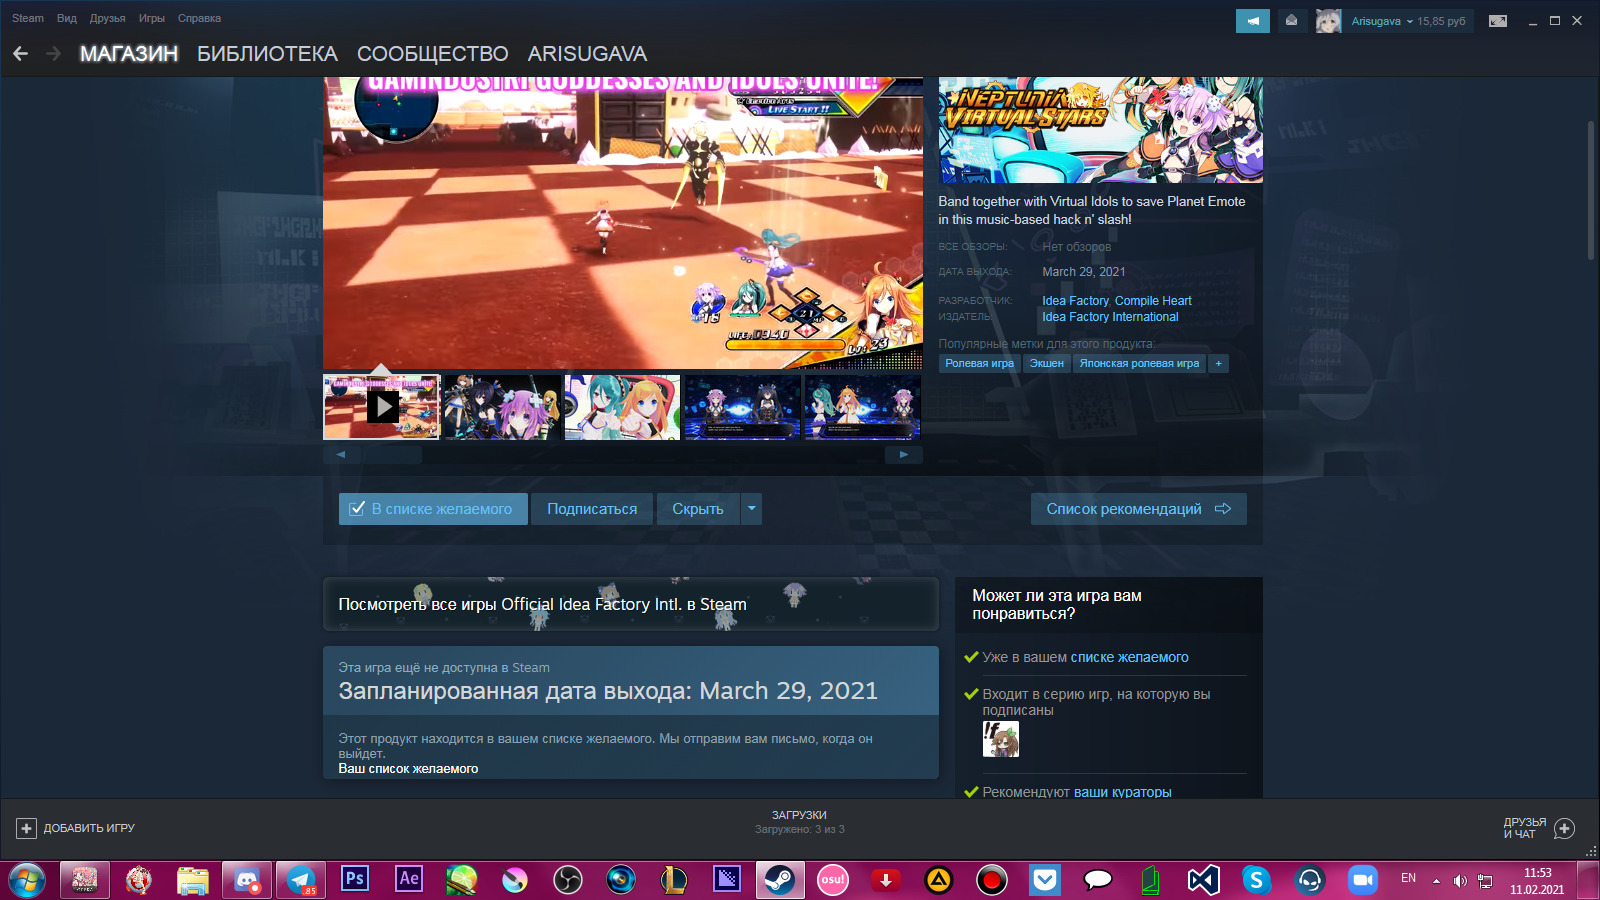Add a tag with plus button
This screenshot has height=900, width=1600.
(x=1218, y=364)
